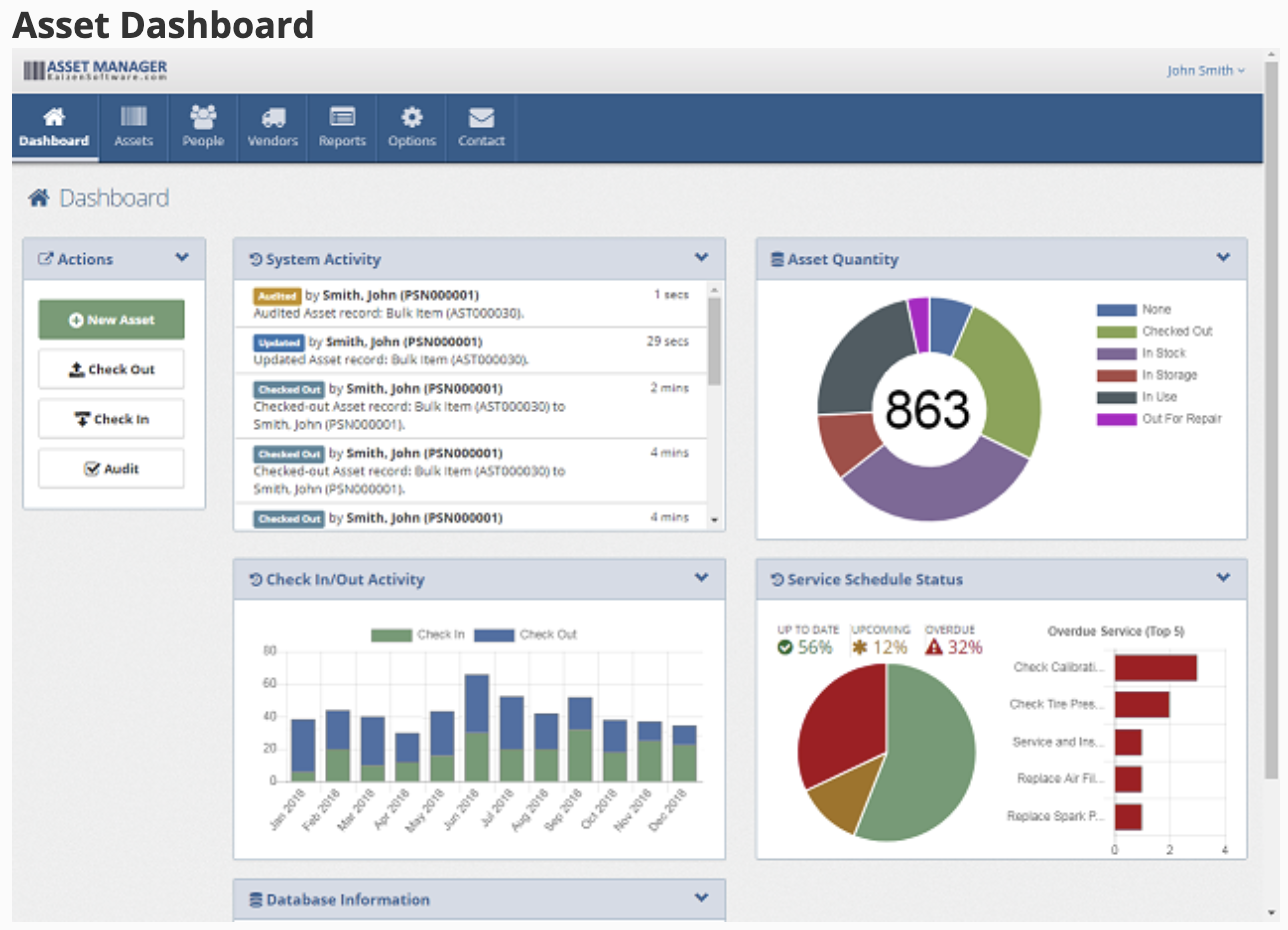Click the Checked Out legend color swatch
1288x930 pixels.
[1116, 332]
